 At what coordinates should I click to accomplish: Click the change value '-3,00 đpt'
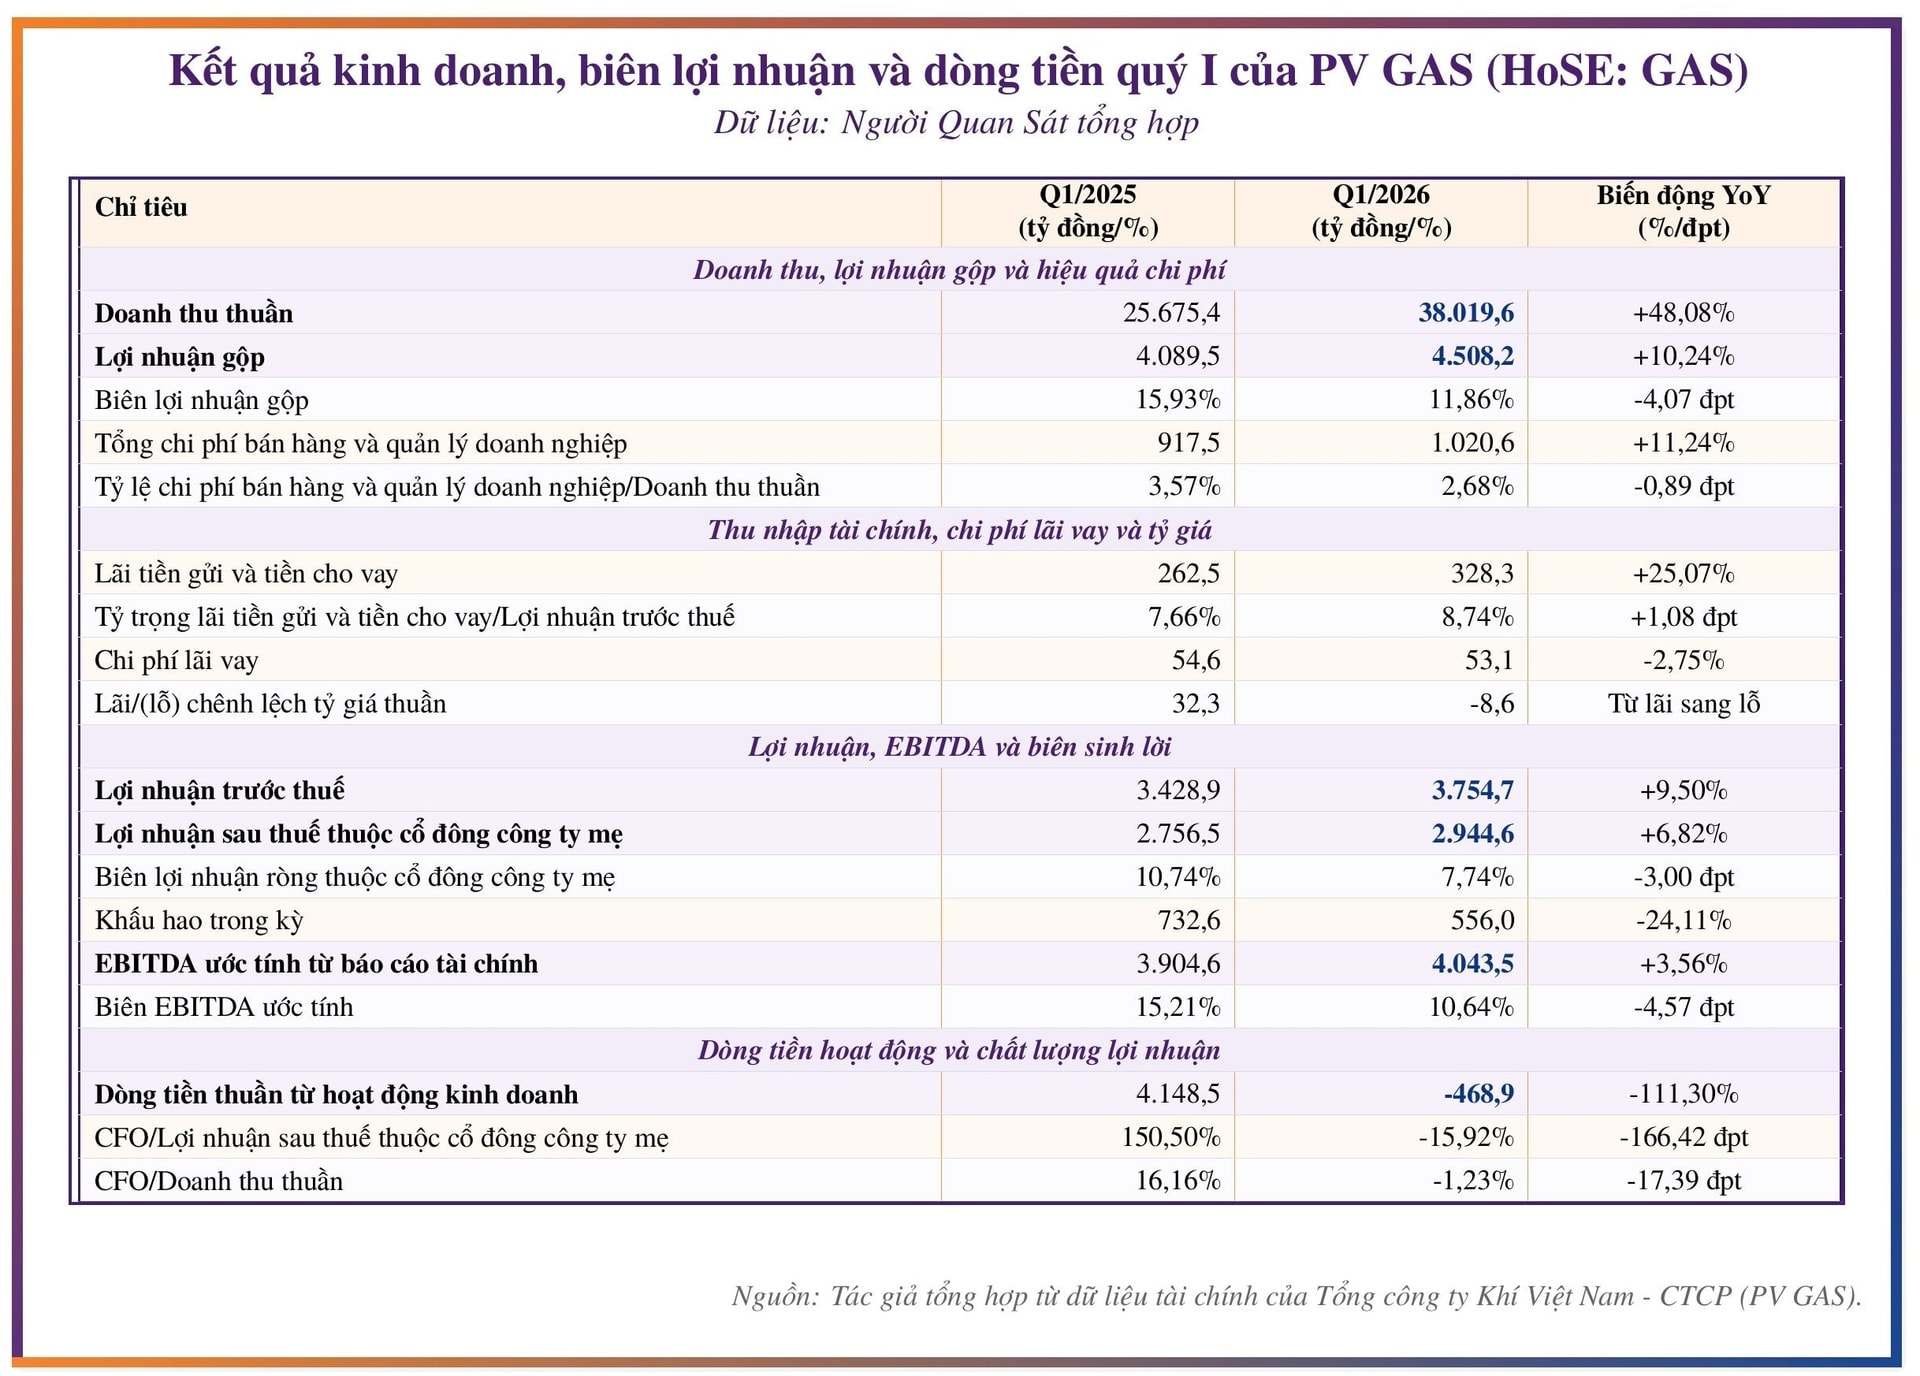(x=1684, y=877)
